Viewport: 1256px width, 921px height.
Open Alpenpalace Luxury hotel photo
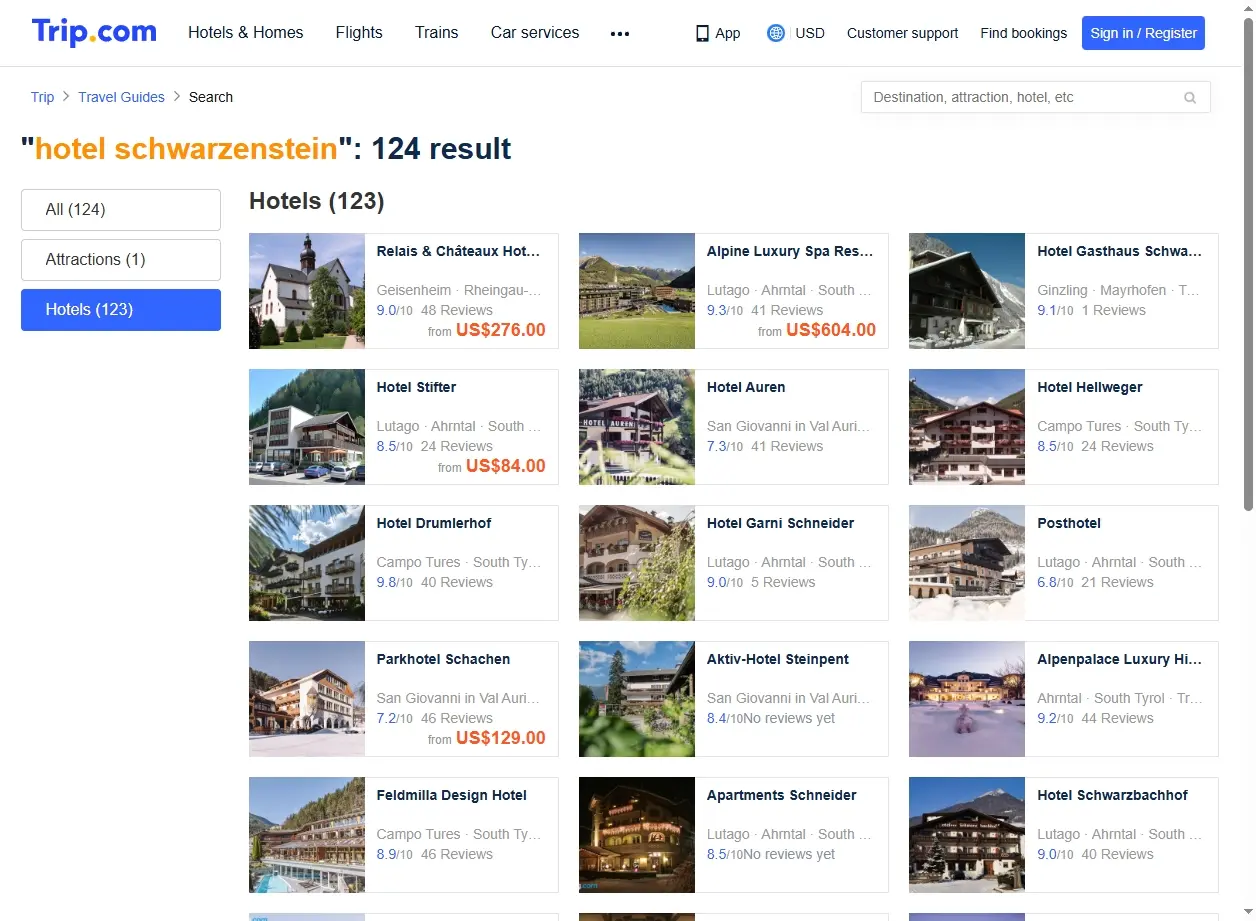pos(967,699)
